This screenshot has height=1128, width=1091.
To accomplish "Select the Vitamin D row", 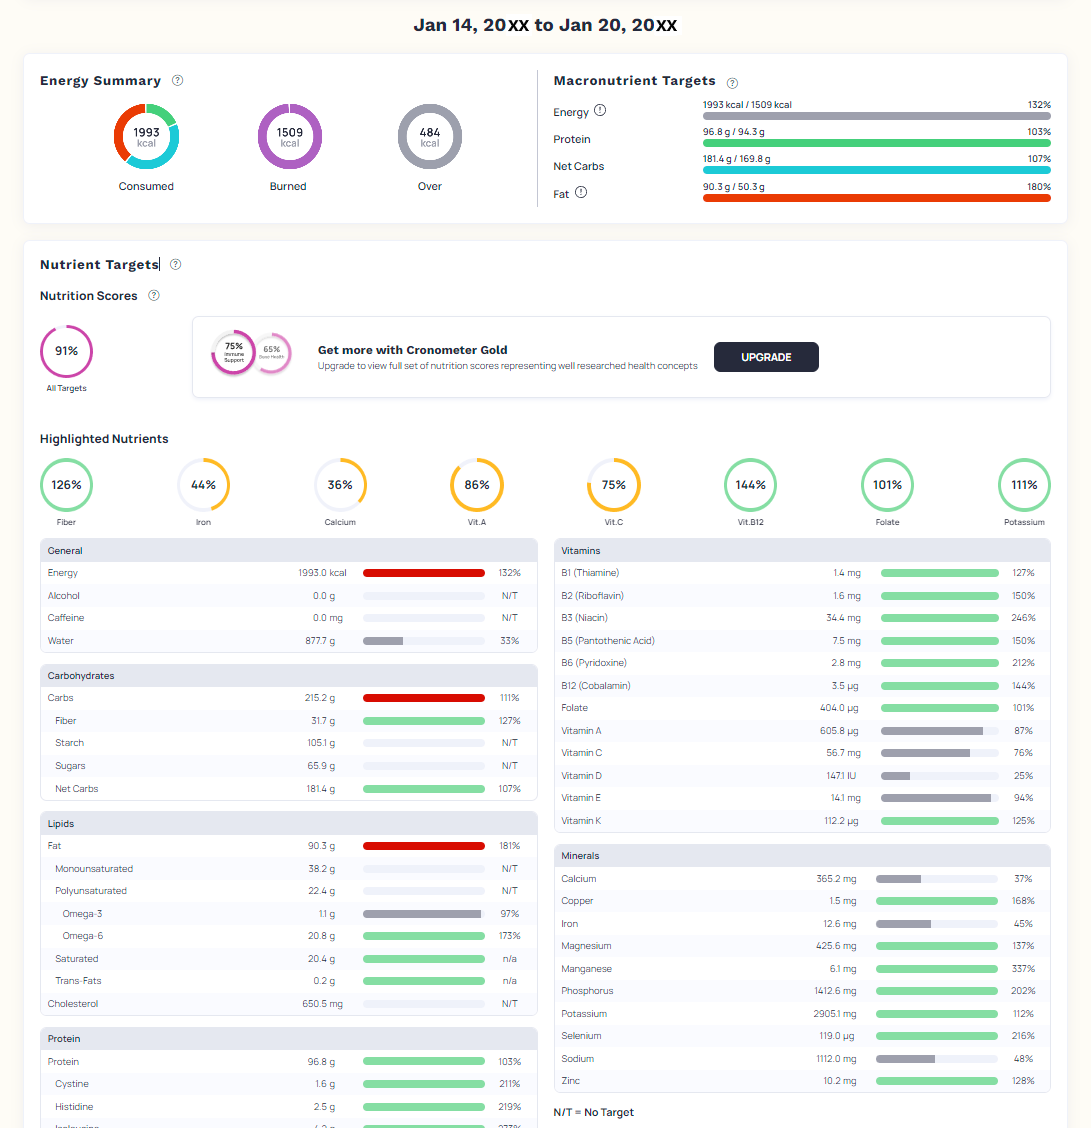I will tap(802, 776).
